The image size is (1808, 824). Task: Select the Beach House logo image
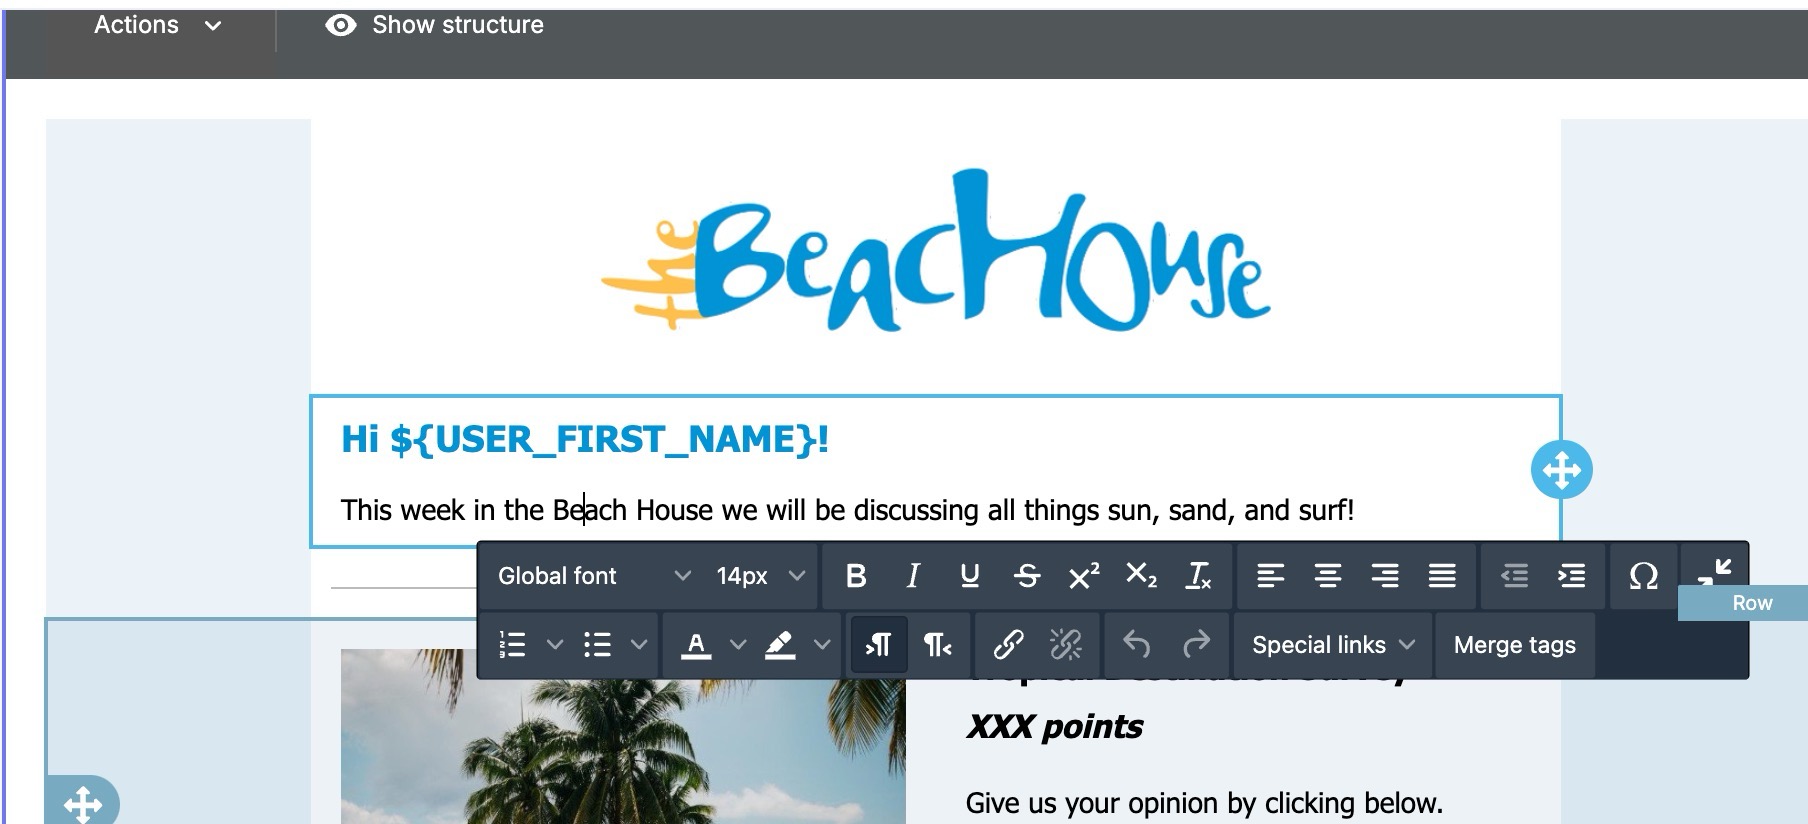click(x=935, y=250)
